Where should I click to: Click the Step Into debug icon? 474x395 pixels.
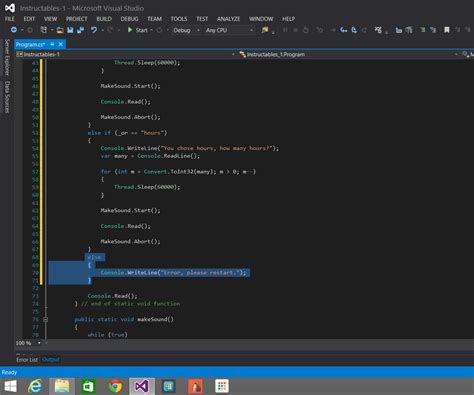pyautogui.click(x=343, y=30)
